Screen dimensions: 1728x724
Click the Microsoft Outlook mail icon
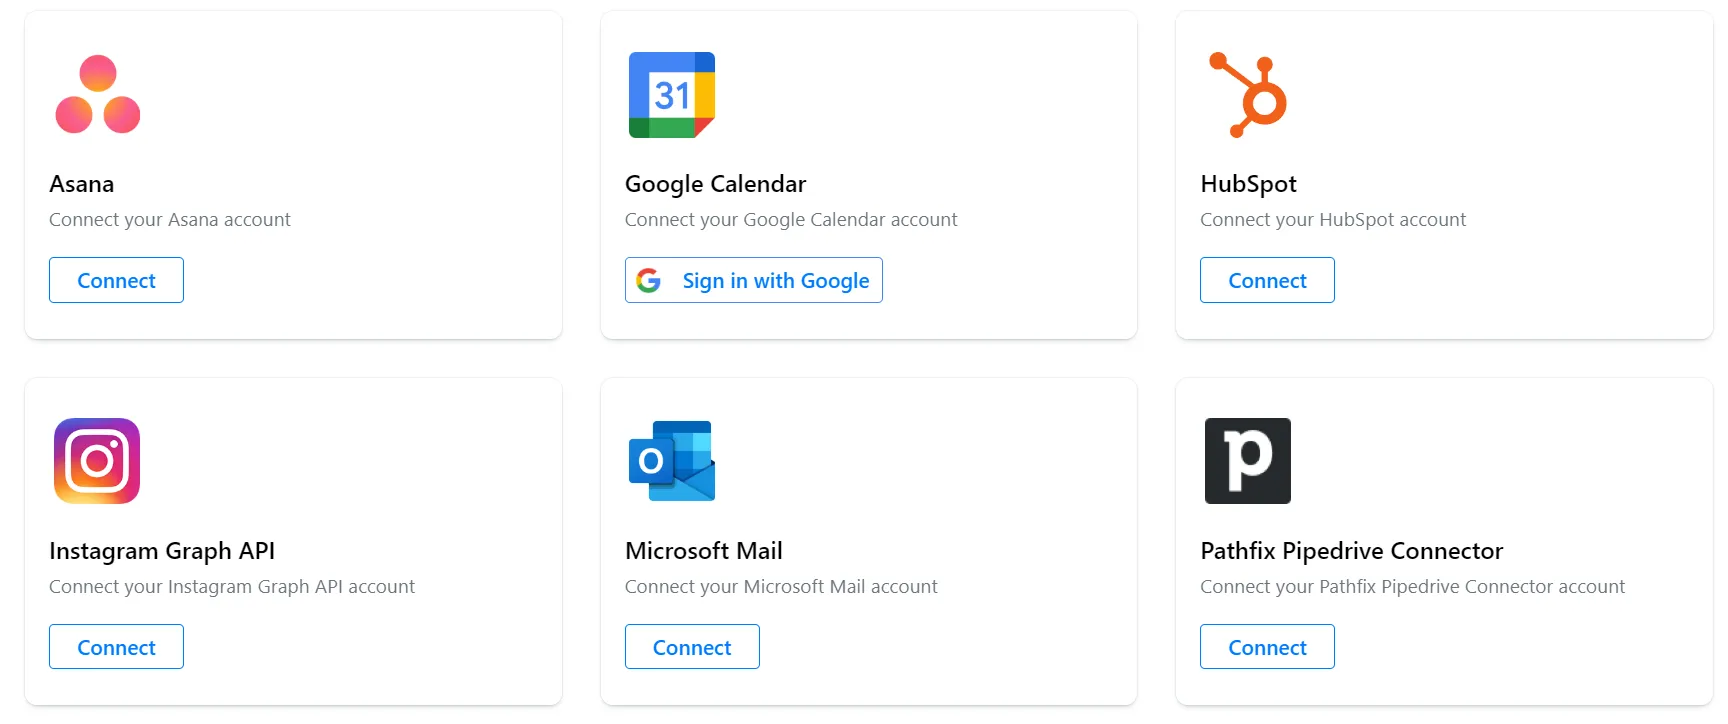[672, 461]
